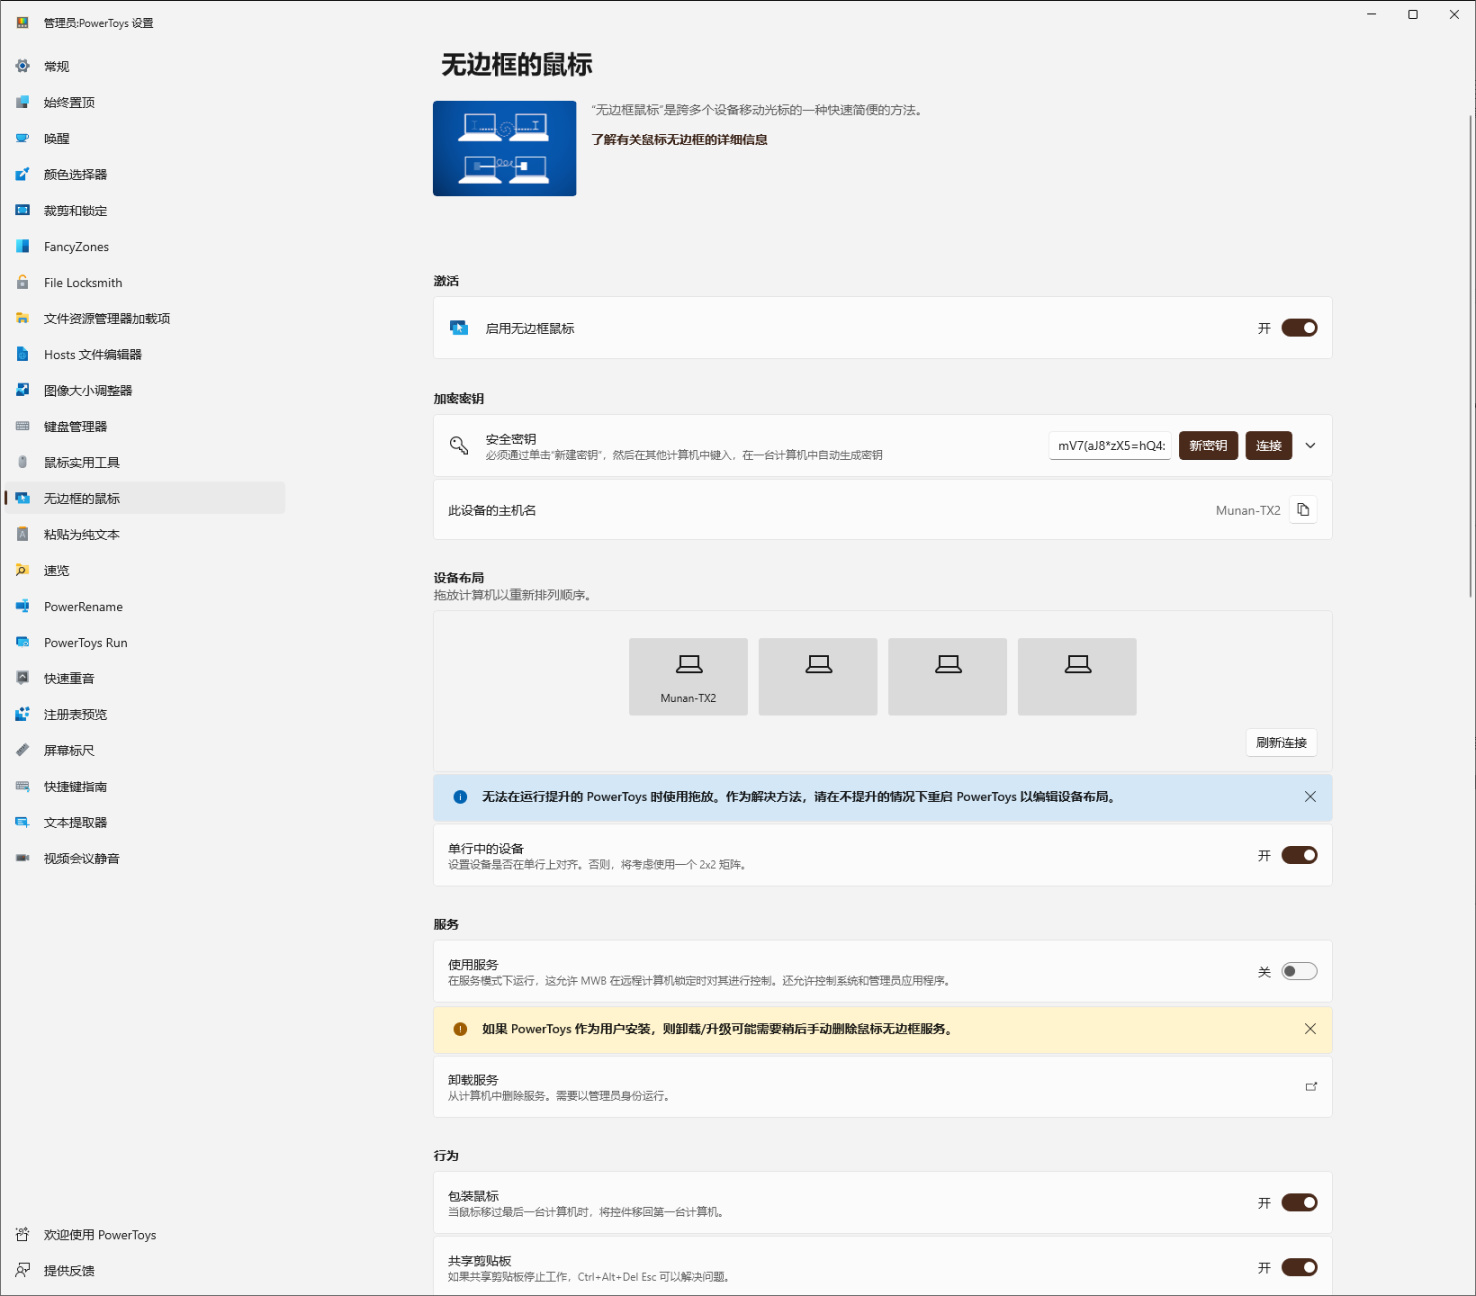Click the 始终置顶 sidebar icon
1476x1296 pixels.
click(x=22, y=102)
